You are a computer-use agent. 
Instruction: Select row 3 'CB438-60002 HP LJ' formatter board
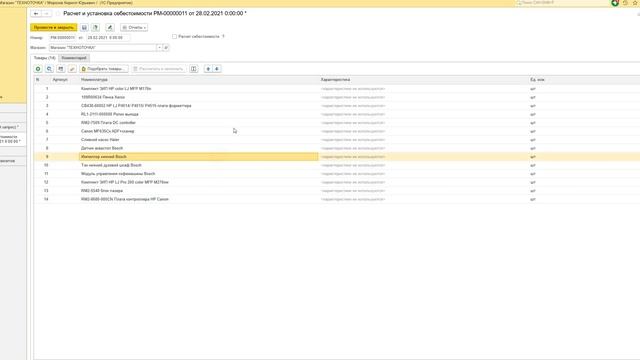(x=337, y=106)
